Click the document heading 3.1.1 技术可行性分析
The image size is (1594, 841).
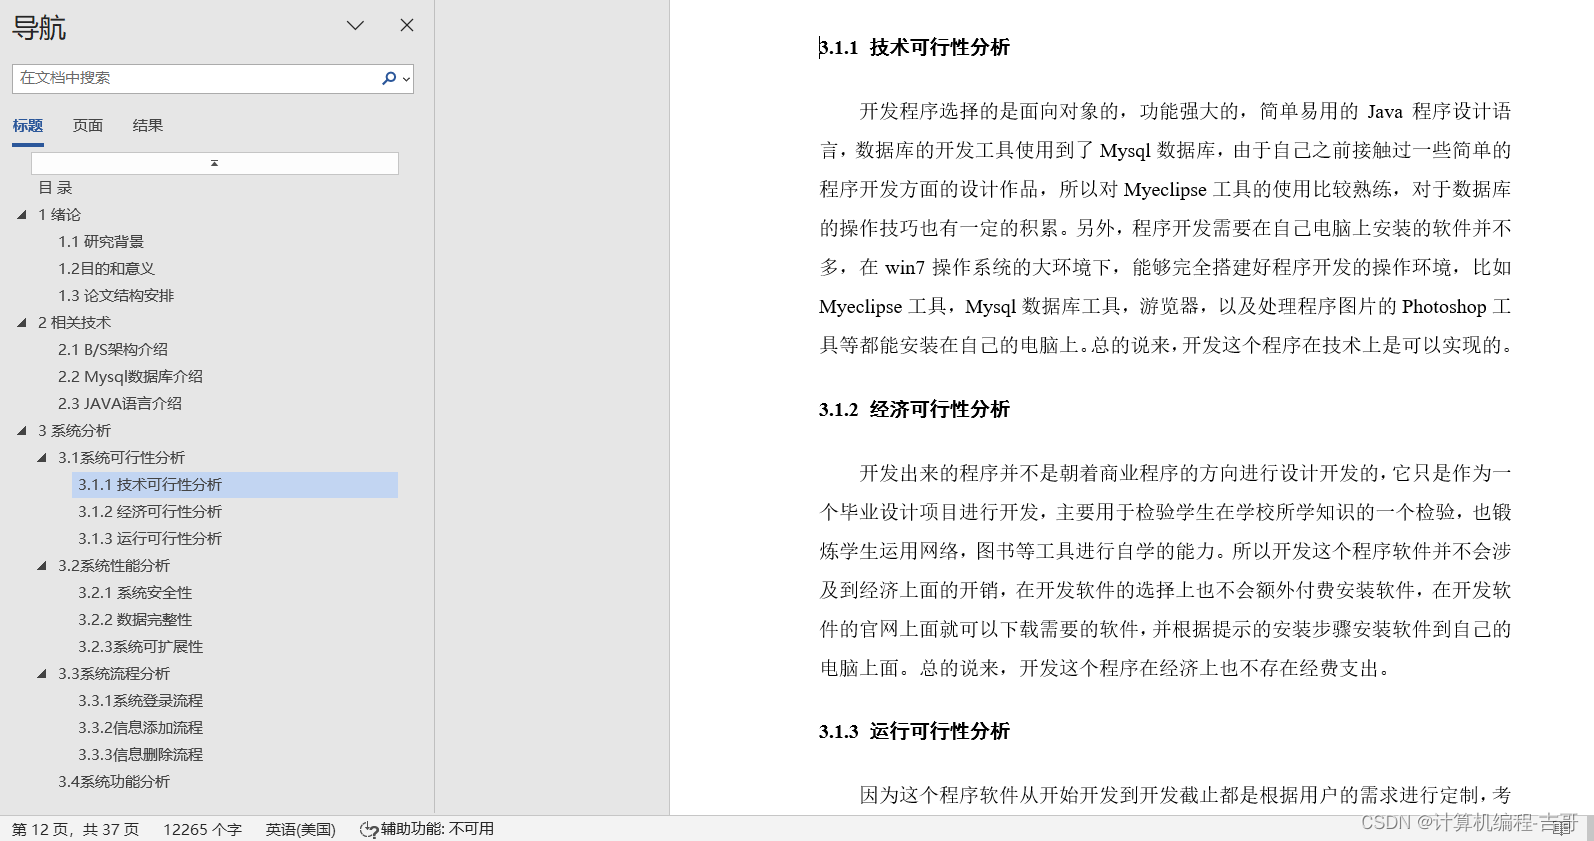(915, 47)
